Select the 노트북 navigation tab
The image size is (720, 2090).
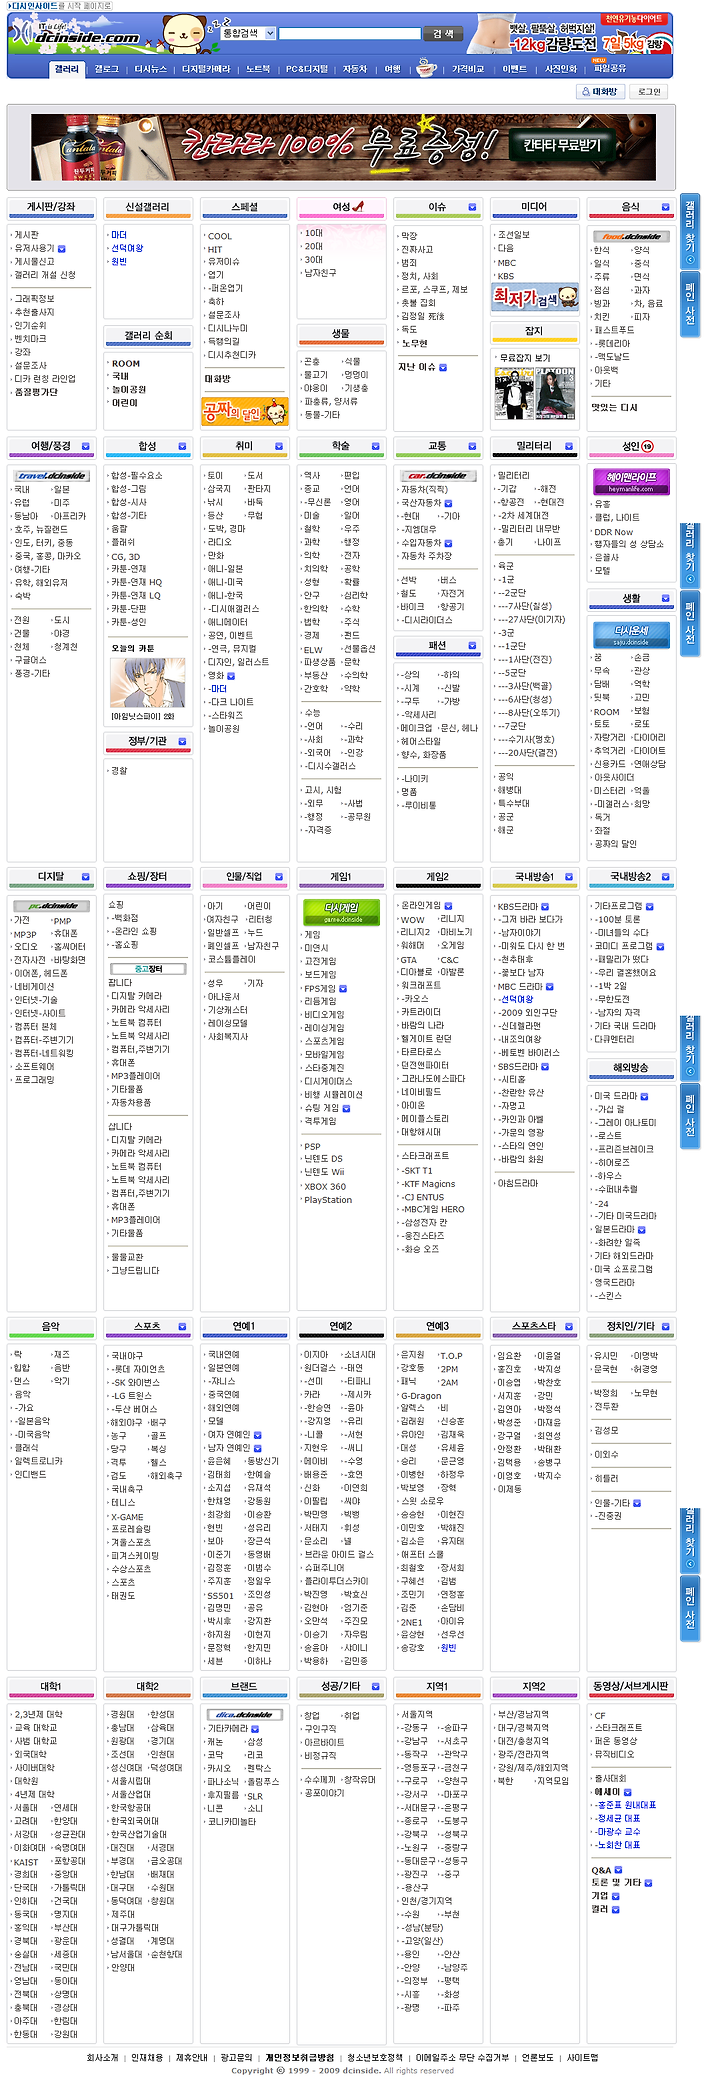[258, 69]
